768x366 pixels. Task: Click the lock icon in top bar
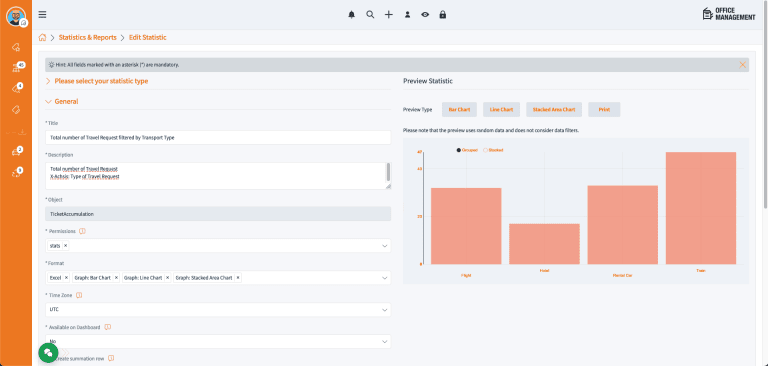(443, 15)
